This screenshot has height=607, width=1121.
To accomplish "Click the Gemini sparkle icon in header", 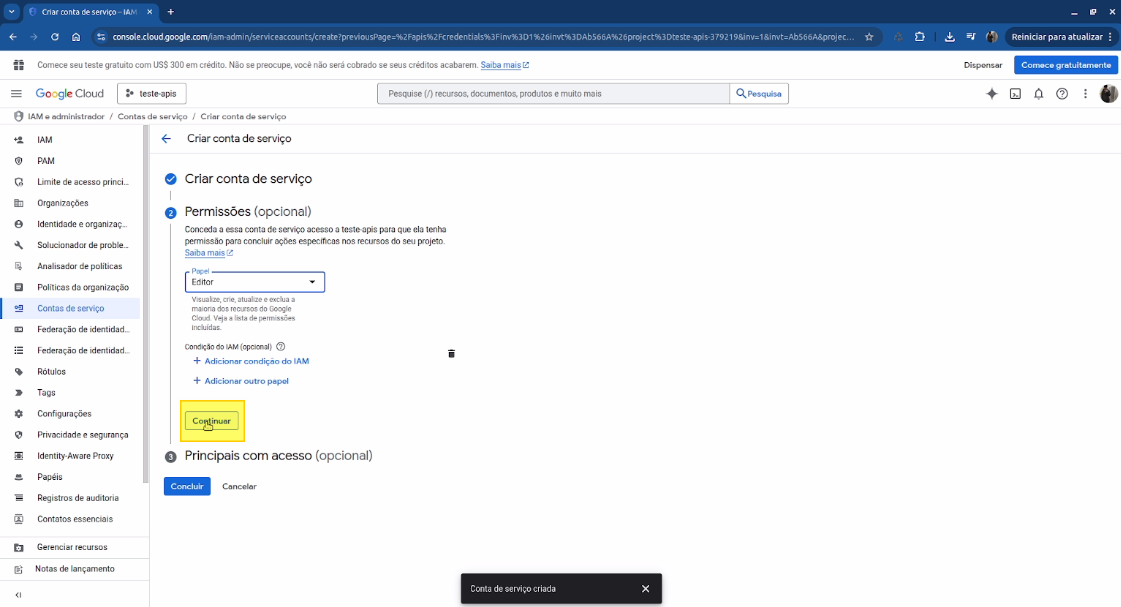I will tap(992, 94).
